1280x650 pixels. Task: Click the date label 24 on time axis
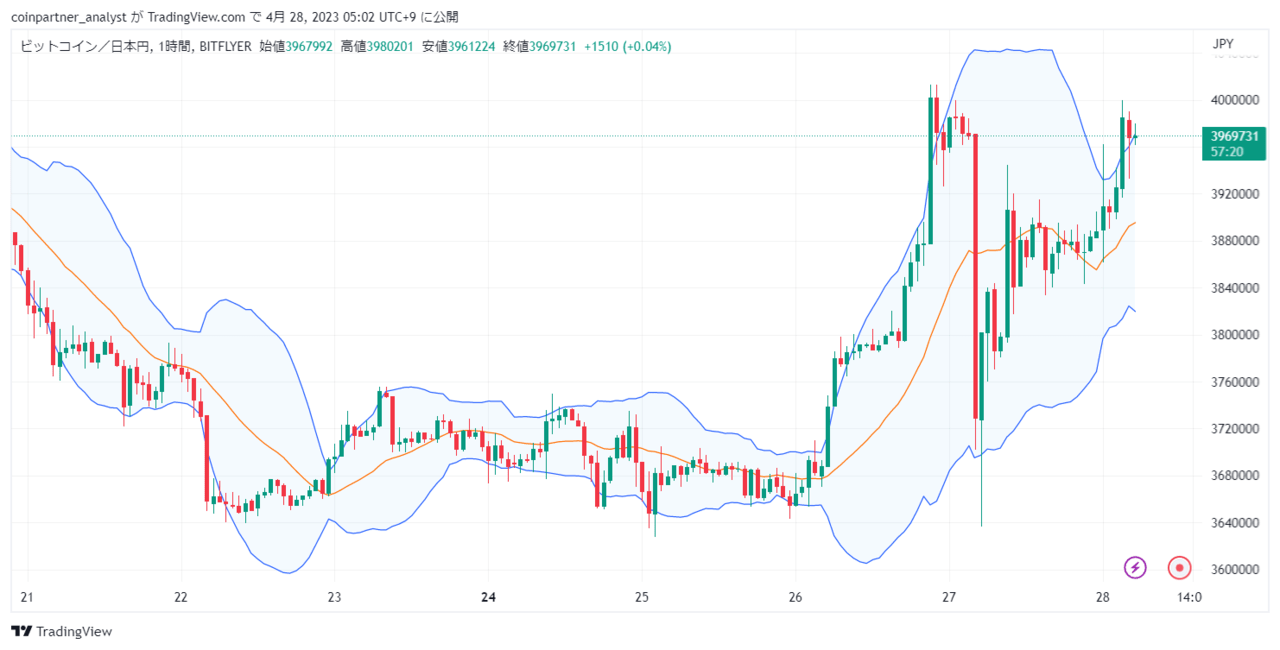coord(488,598)
